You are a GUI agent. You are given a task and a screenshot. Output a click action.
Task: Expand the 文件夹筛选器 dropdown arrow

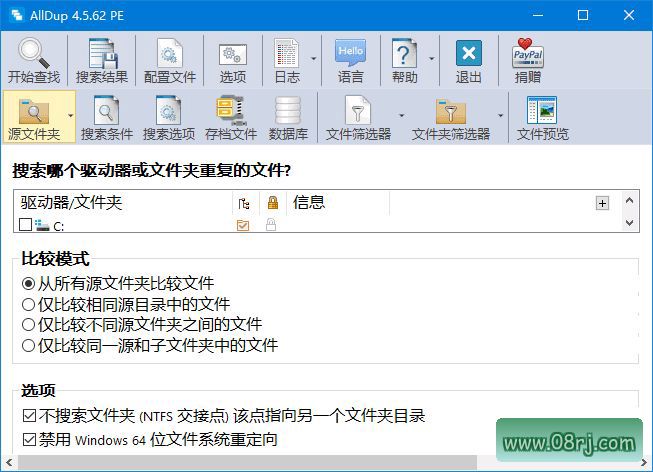click(x=501, y=115)
